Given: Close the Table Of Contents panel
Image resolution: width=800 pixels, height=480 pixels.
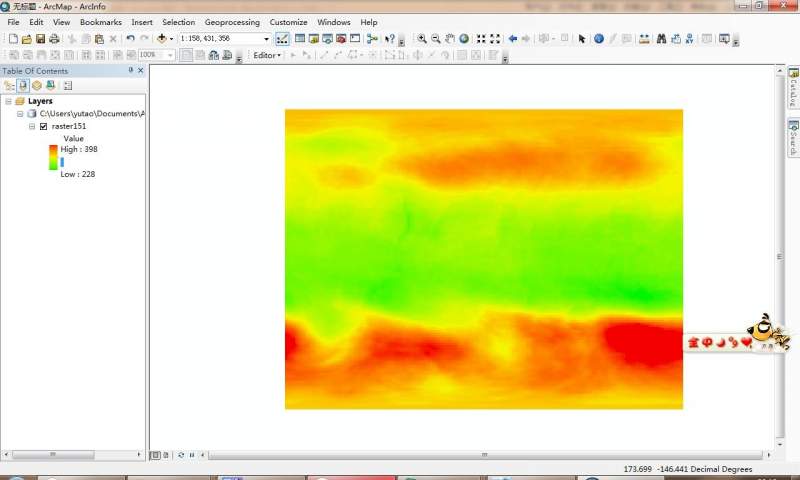Looking at the screenshot, I should pyautogui.click(x=141, y=70).
